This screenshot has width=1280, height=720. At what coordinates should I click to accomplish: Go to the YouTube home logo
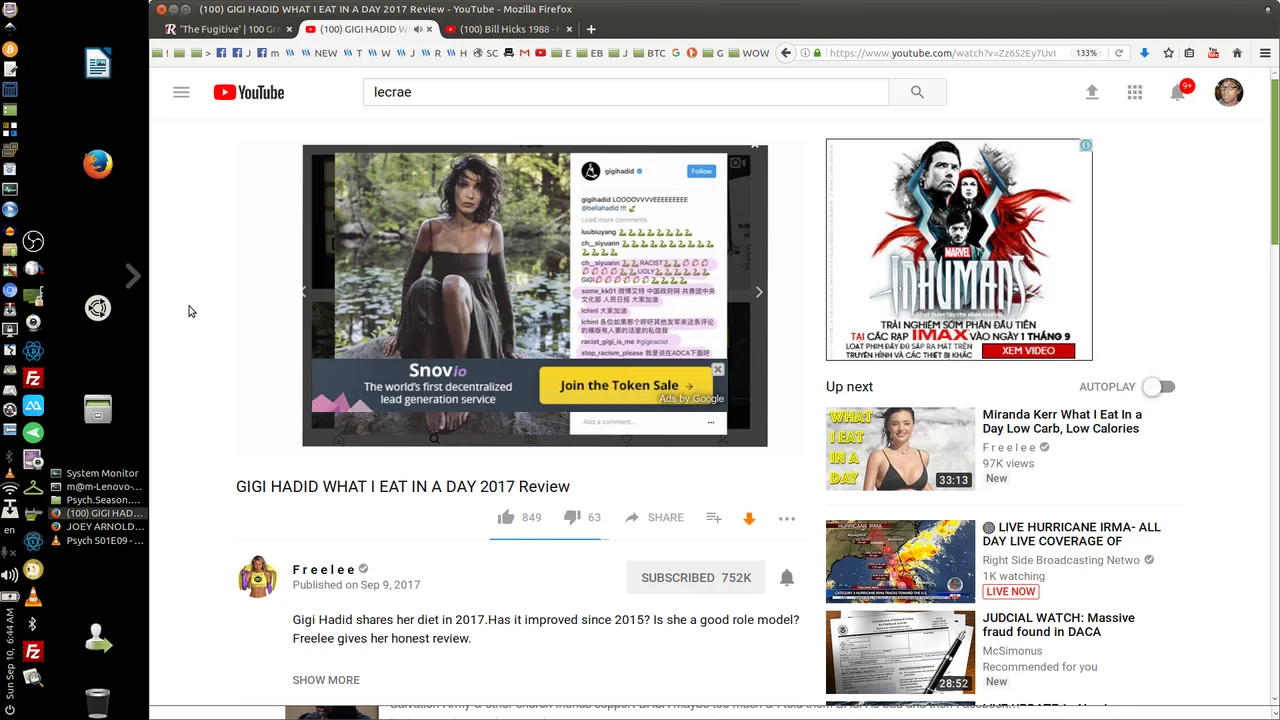249,92
